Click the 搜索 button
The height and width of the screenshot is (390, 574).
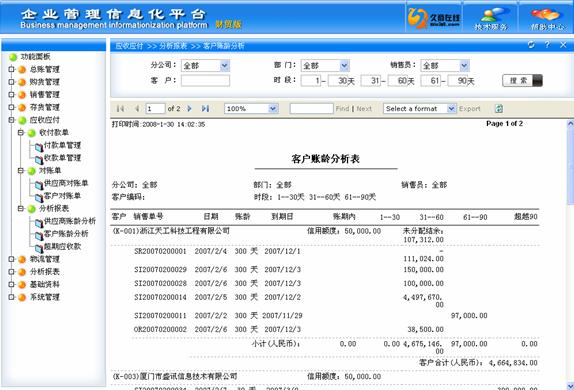522,81
